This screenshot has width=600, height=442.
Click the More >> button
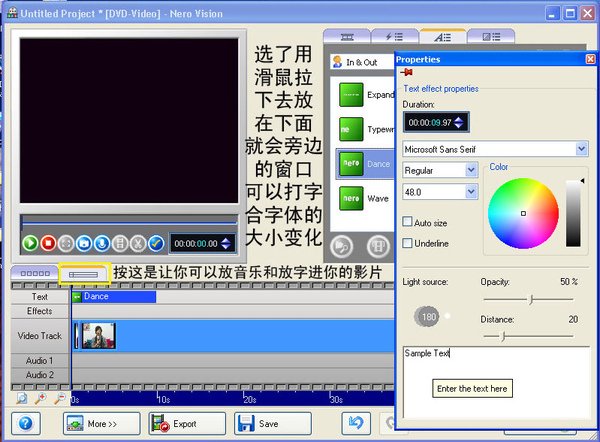(101, 423)
